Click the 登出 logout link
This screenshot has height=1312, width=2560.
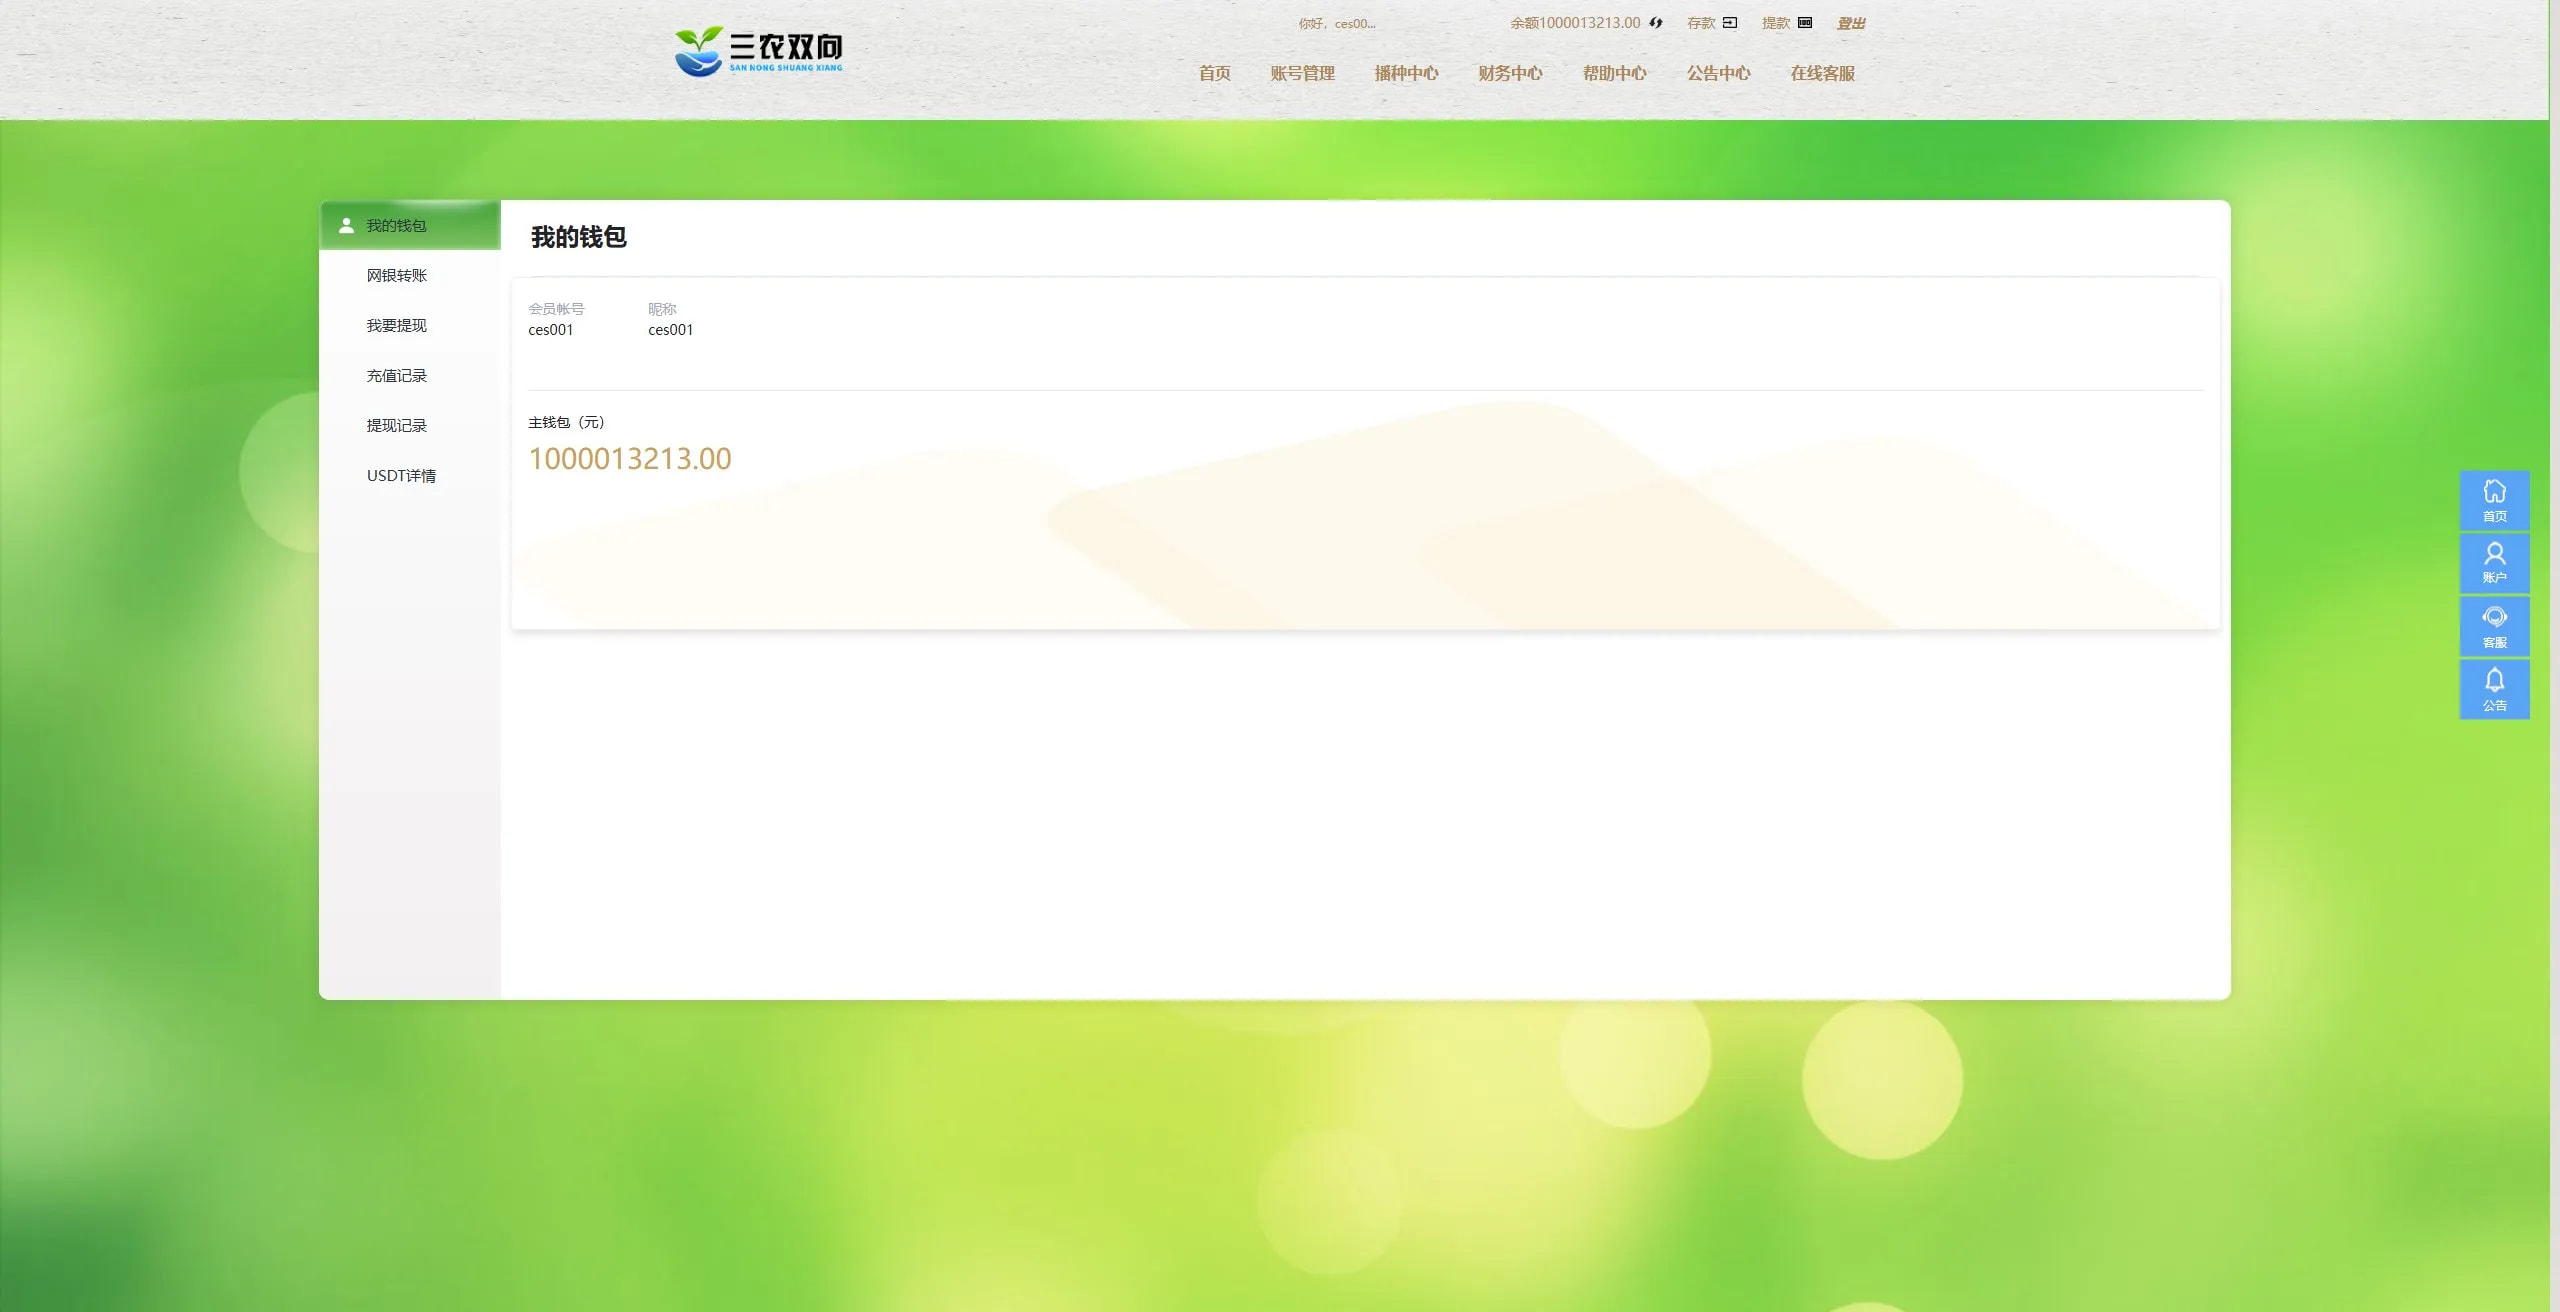[x=1851, y=23]
